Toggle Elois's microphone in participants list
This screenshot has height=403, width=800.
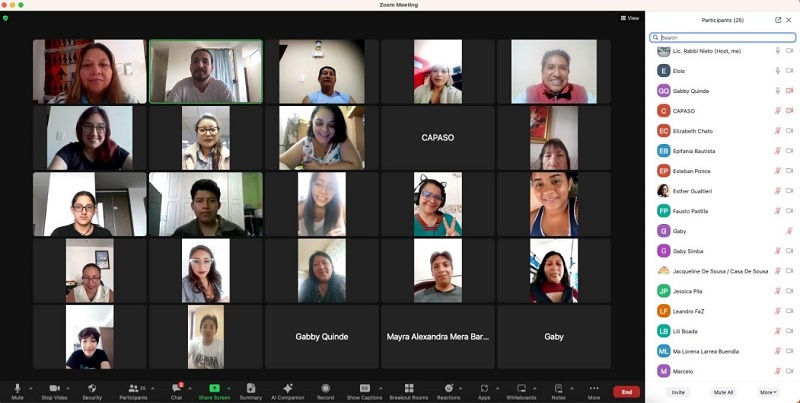(x=777, y=71)
